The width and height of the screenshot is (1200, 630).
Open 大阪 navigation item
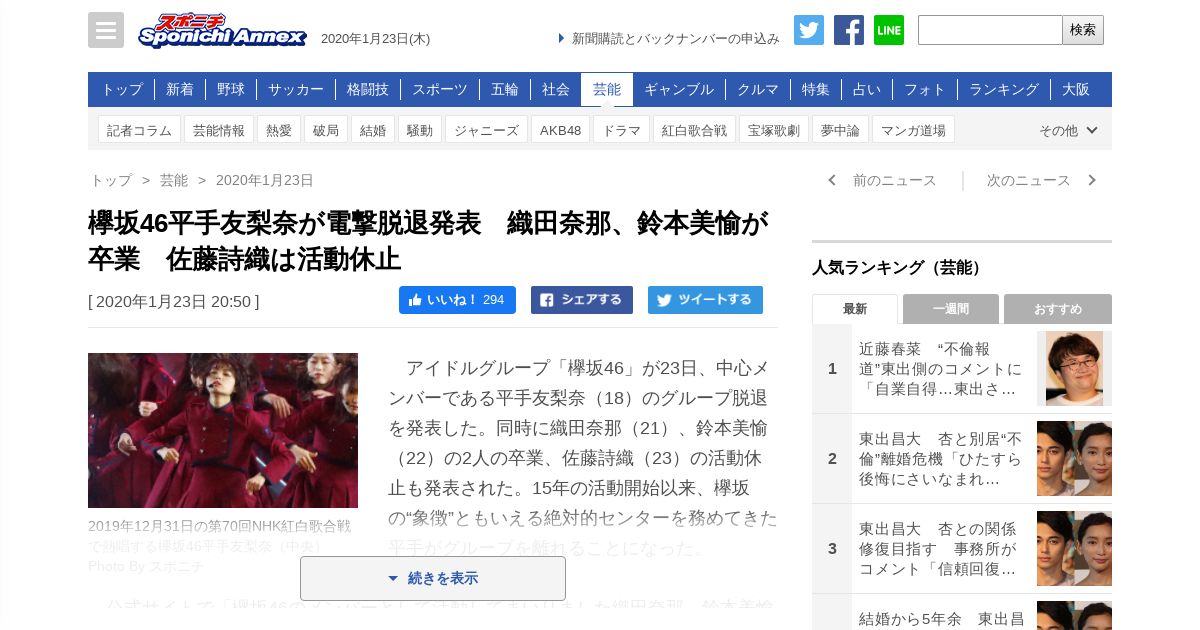coord(1076,89)
